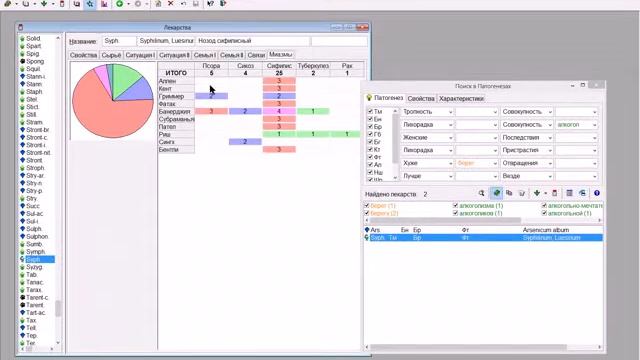
Task: Uncheck the Тм source checkbox
Action: 370,111
